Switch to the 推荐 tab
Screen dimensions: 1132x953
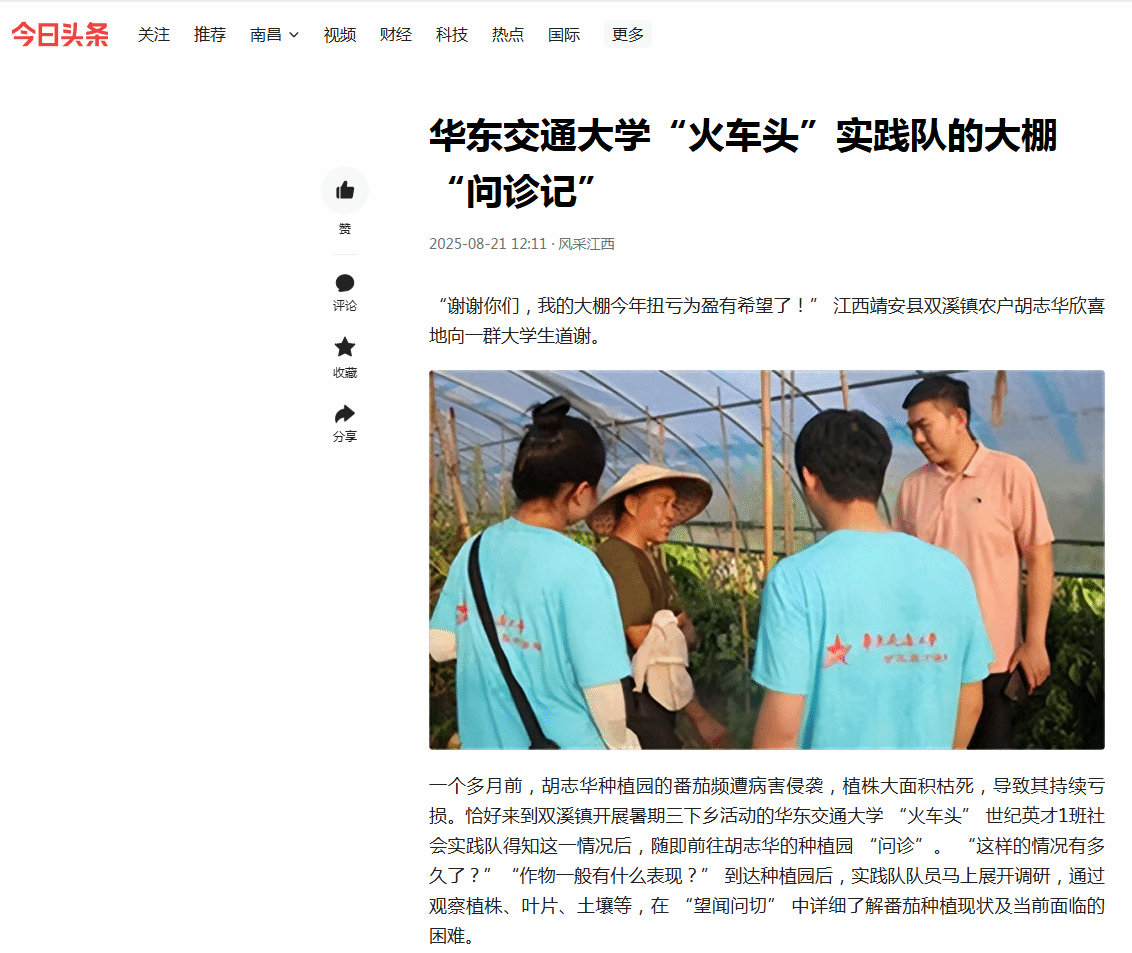coord(210,35)
